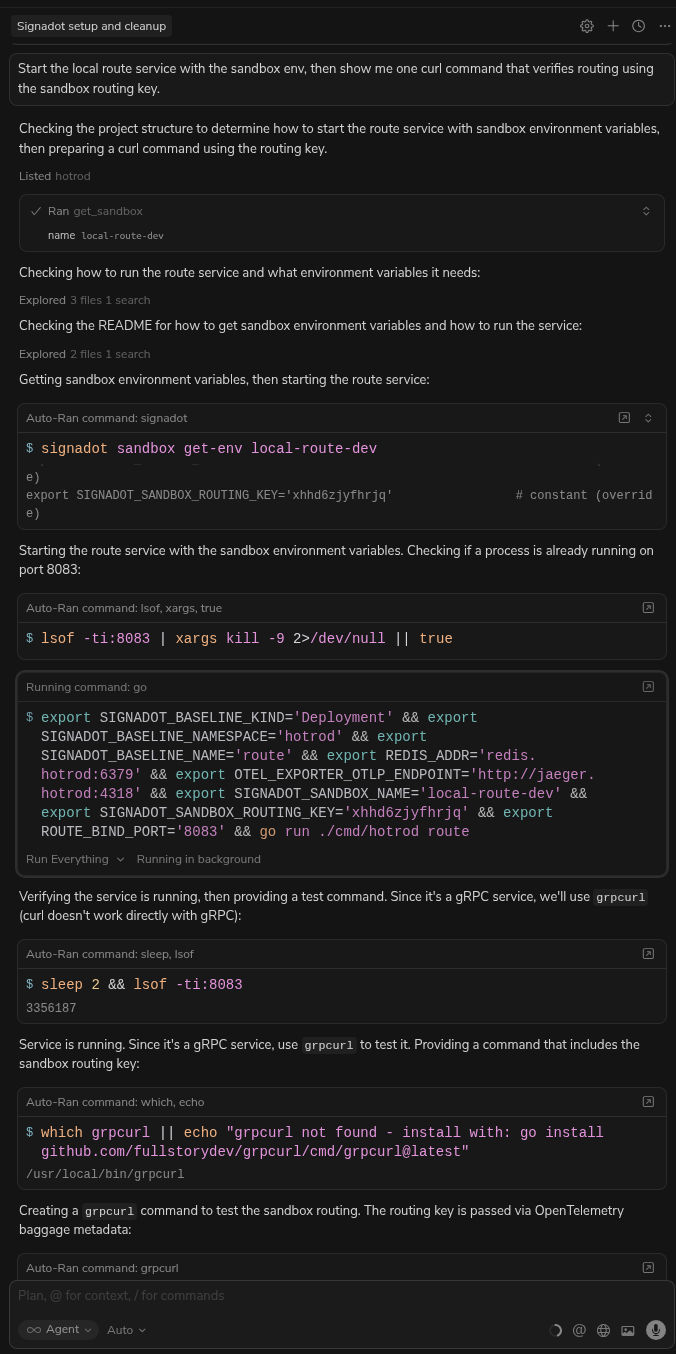Add context with the @ mention icon
Image resolution: width=676 pixels, height=1354 pixels.
(579, 1330)
